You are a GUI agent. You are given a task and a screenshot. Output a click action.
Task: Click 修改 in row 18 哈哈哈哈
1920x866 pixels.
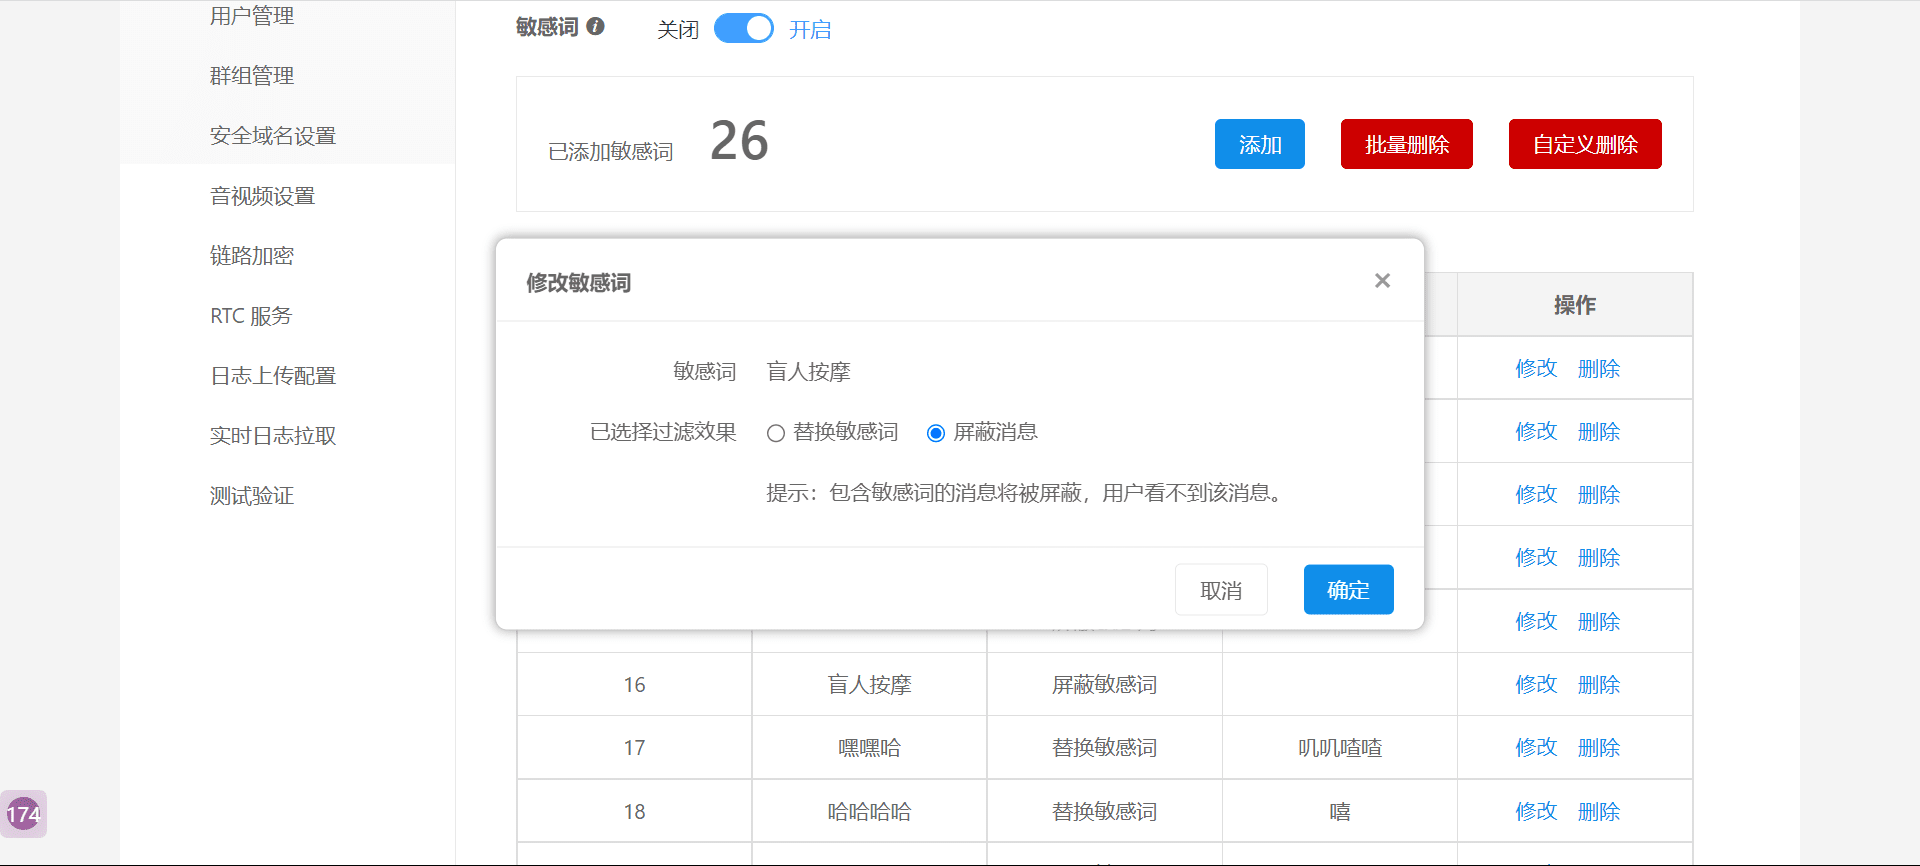[1536, 811]
